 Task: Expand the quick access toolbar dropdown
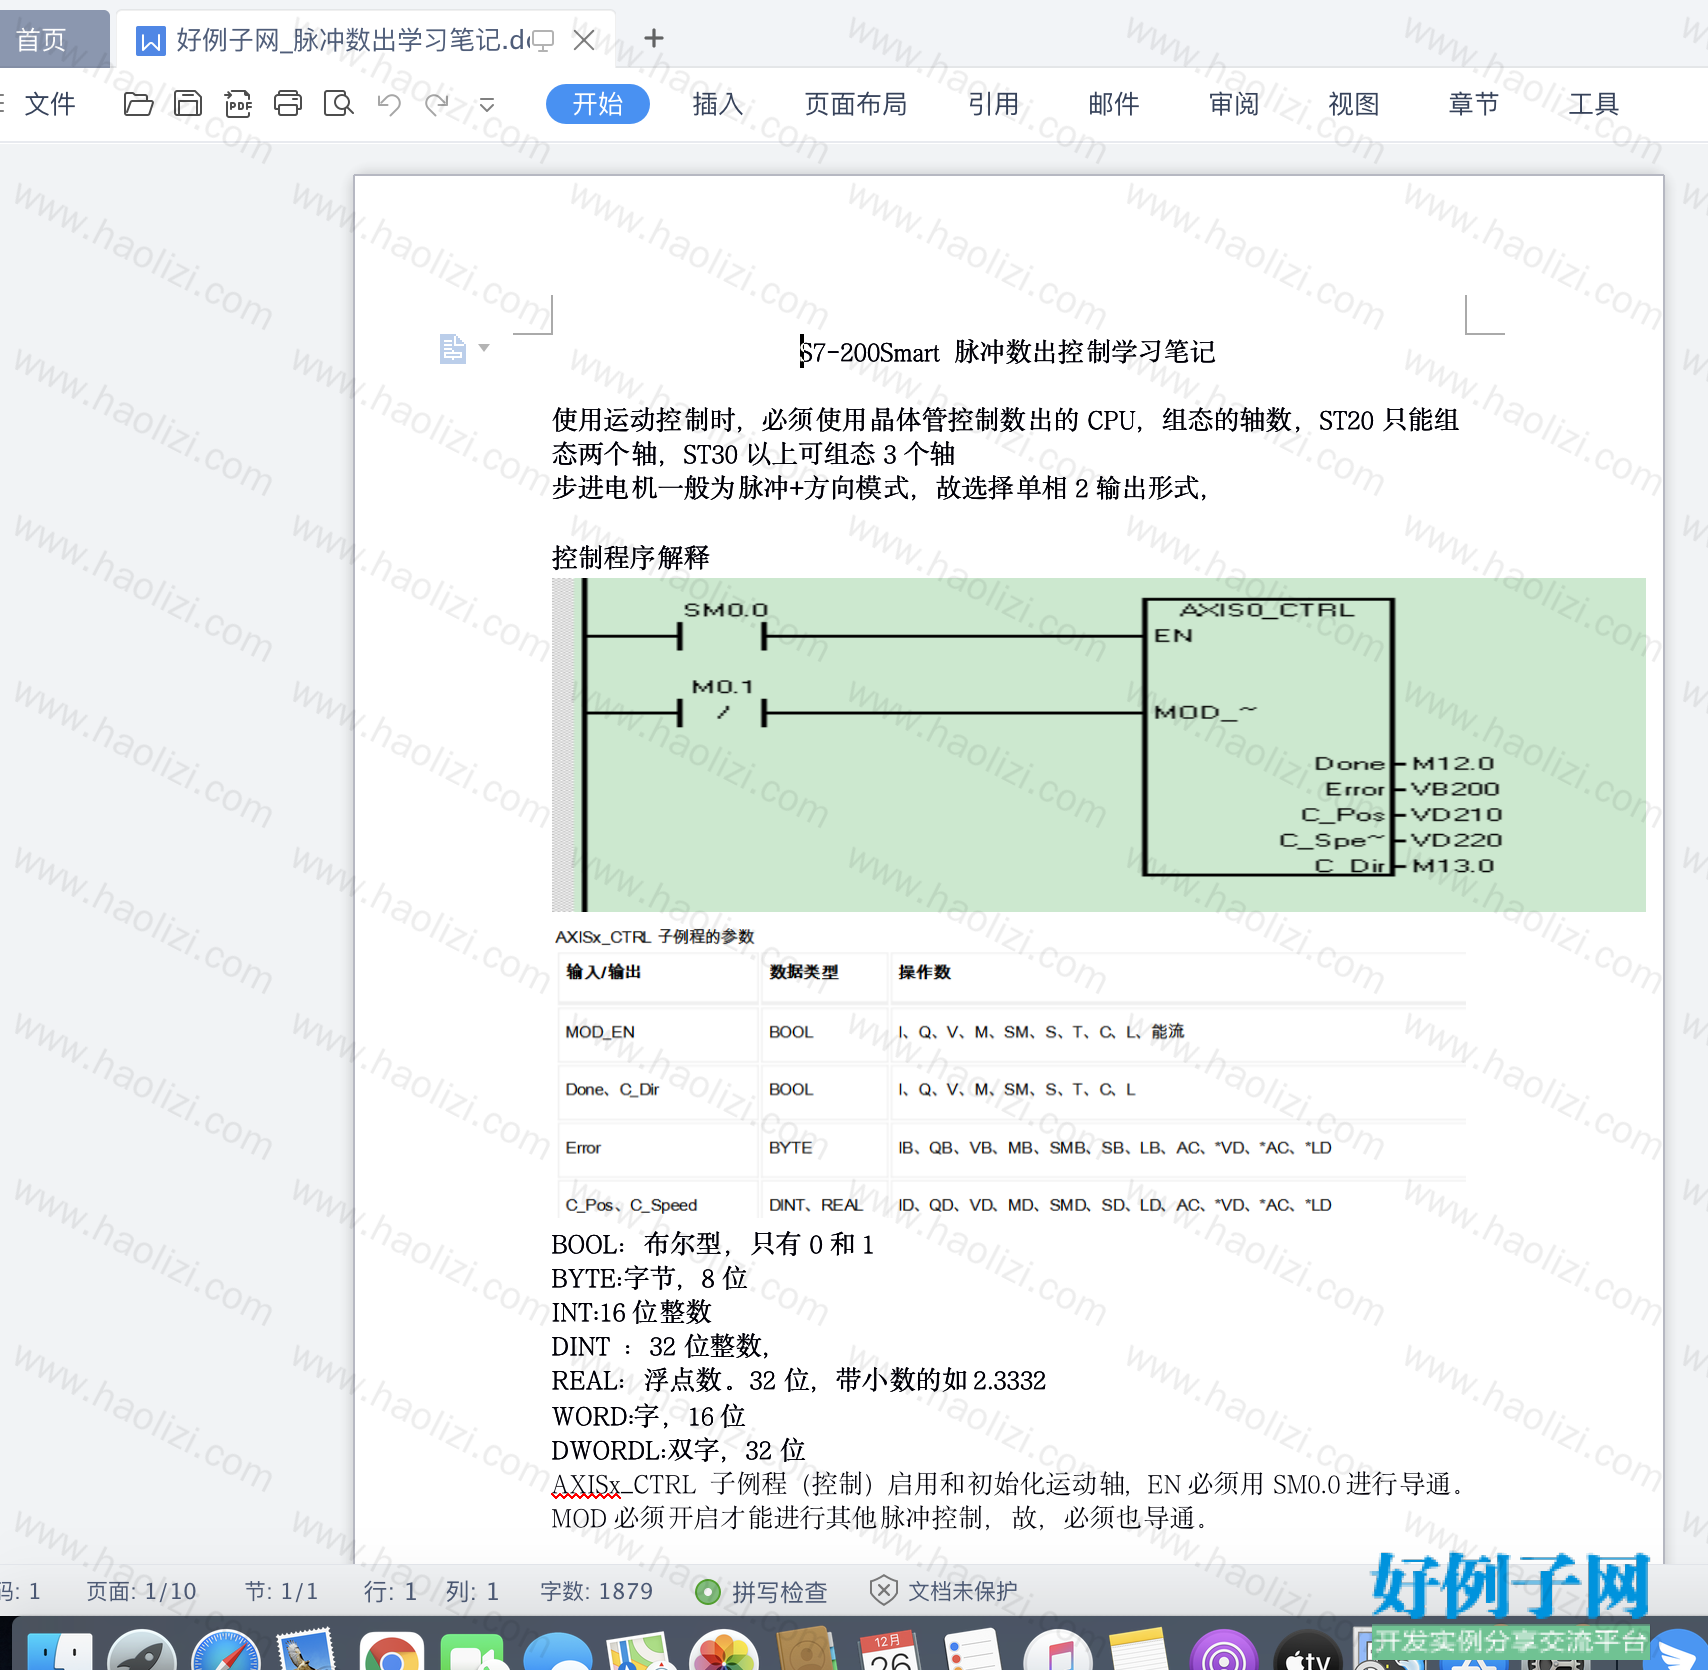[487, 105]
